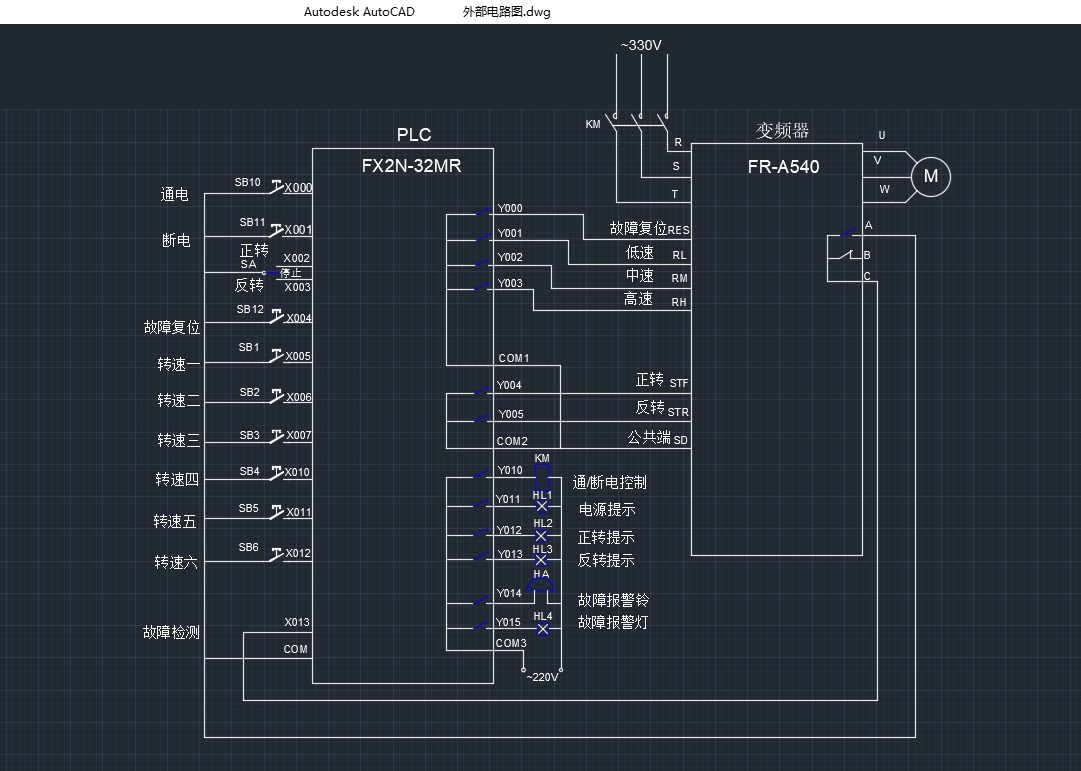
Task: Click the 外部电路图.dwg file title
Action: pyautogui.click(x=506, y=12)
